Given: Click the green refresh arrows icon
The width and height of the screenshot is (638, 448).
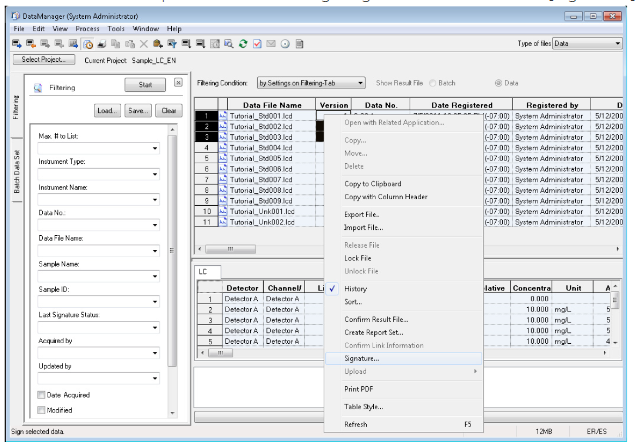Looking at the screenshot, I should [243, 44].
